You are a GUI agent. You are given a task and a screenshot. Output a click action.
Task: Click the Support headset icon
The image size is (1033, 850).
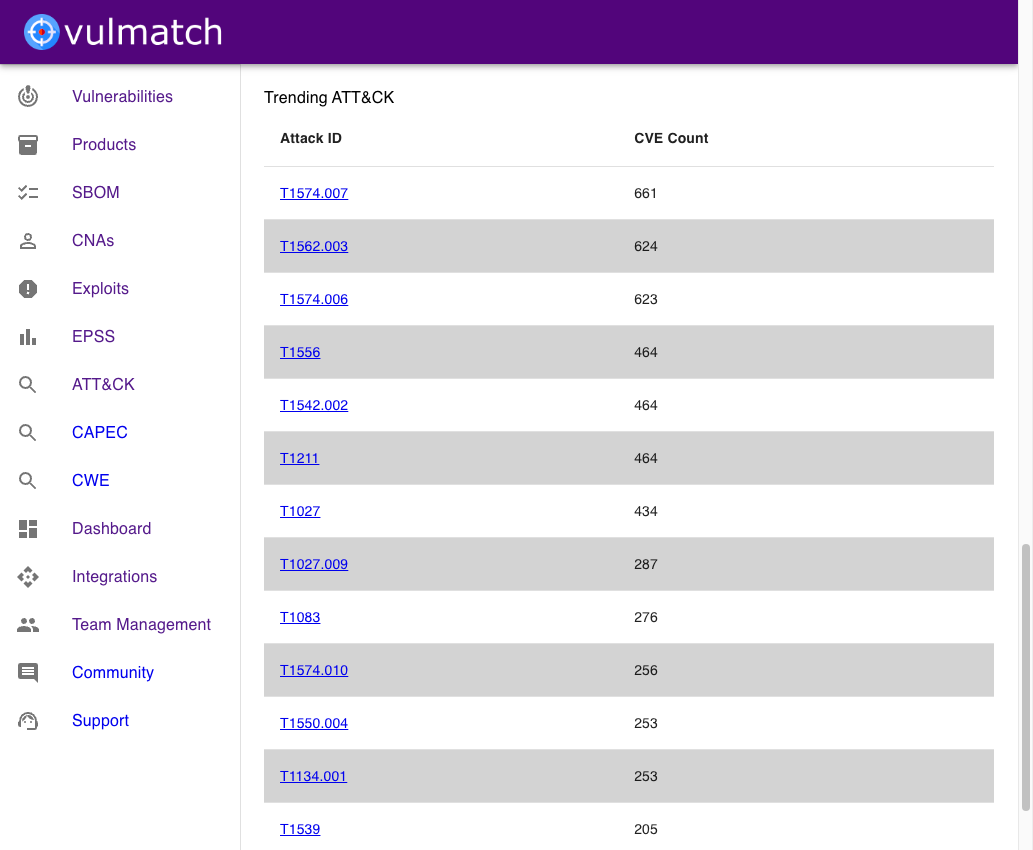click(28, 721)
